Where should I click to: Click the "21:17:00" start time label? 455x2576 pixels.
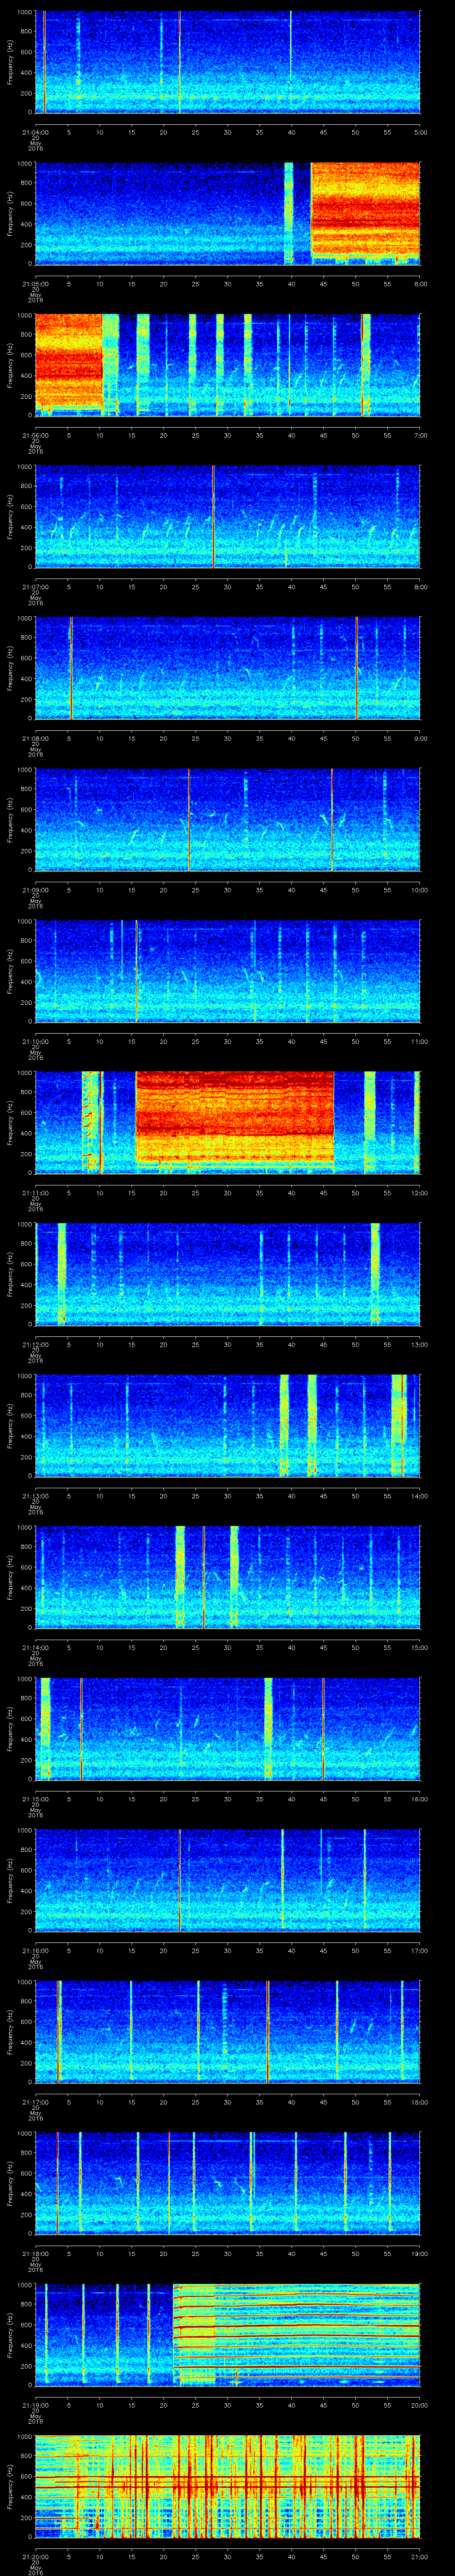pos(35,2102)
